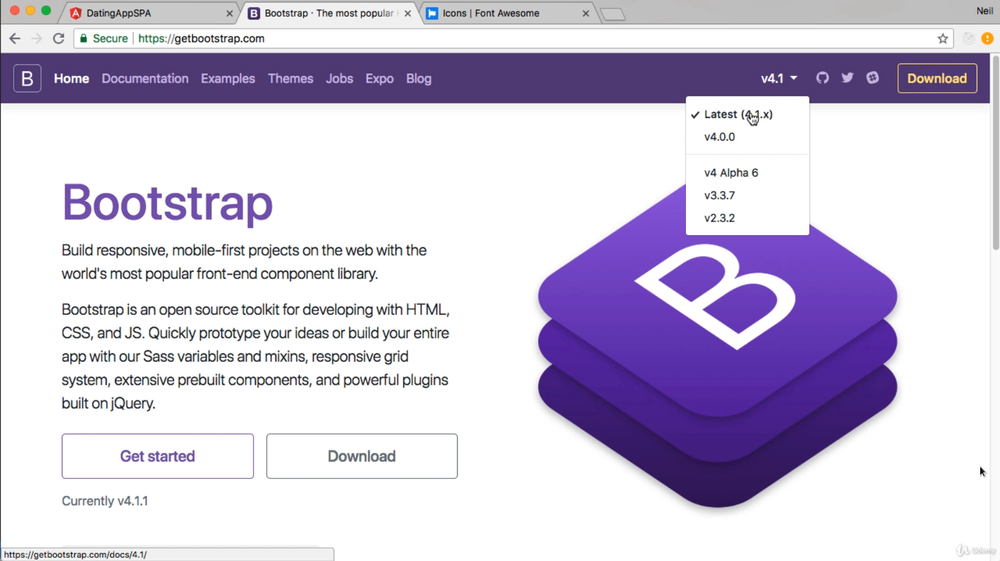Click orange notification icon in browser toolbar
This screenshot has height=561, width=1000.
click(987, 38)
